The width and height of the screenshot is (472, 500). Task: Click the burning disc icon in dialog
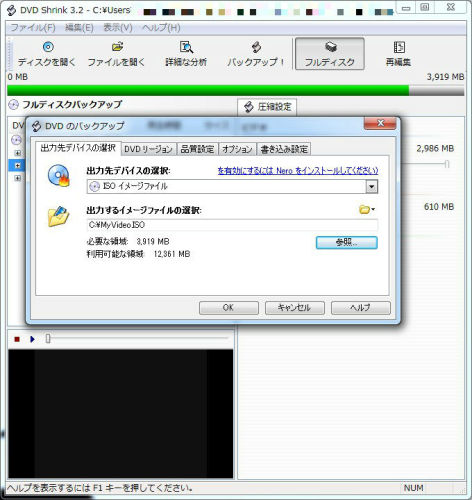[59, 176]
